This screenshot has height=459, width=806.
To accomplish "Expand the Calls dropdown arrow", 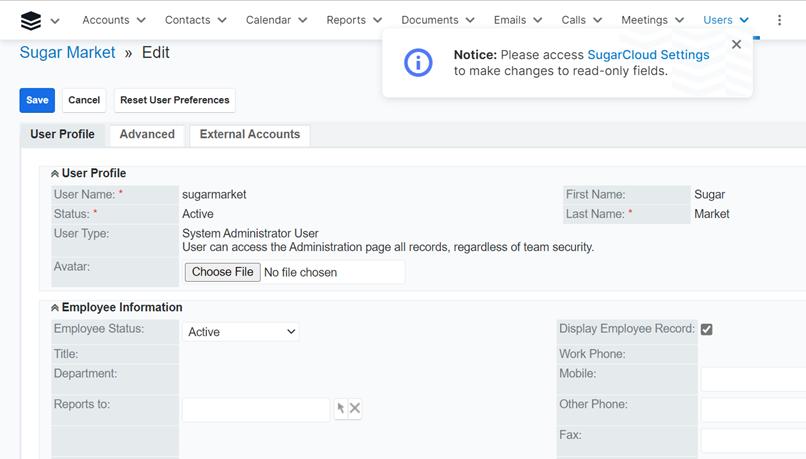I will tap(597, 20).
